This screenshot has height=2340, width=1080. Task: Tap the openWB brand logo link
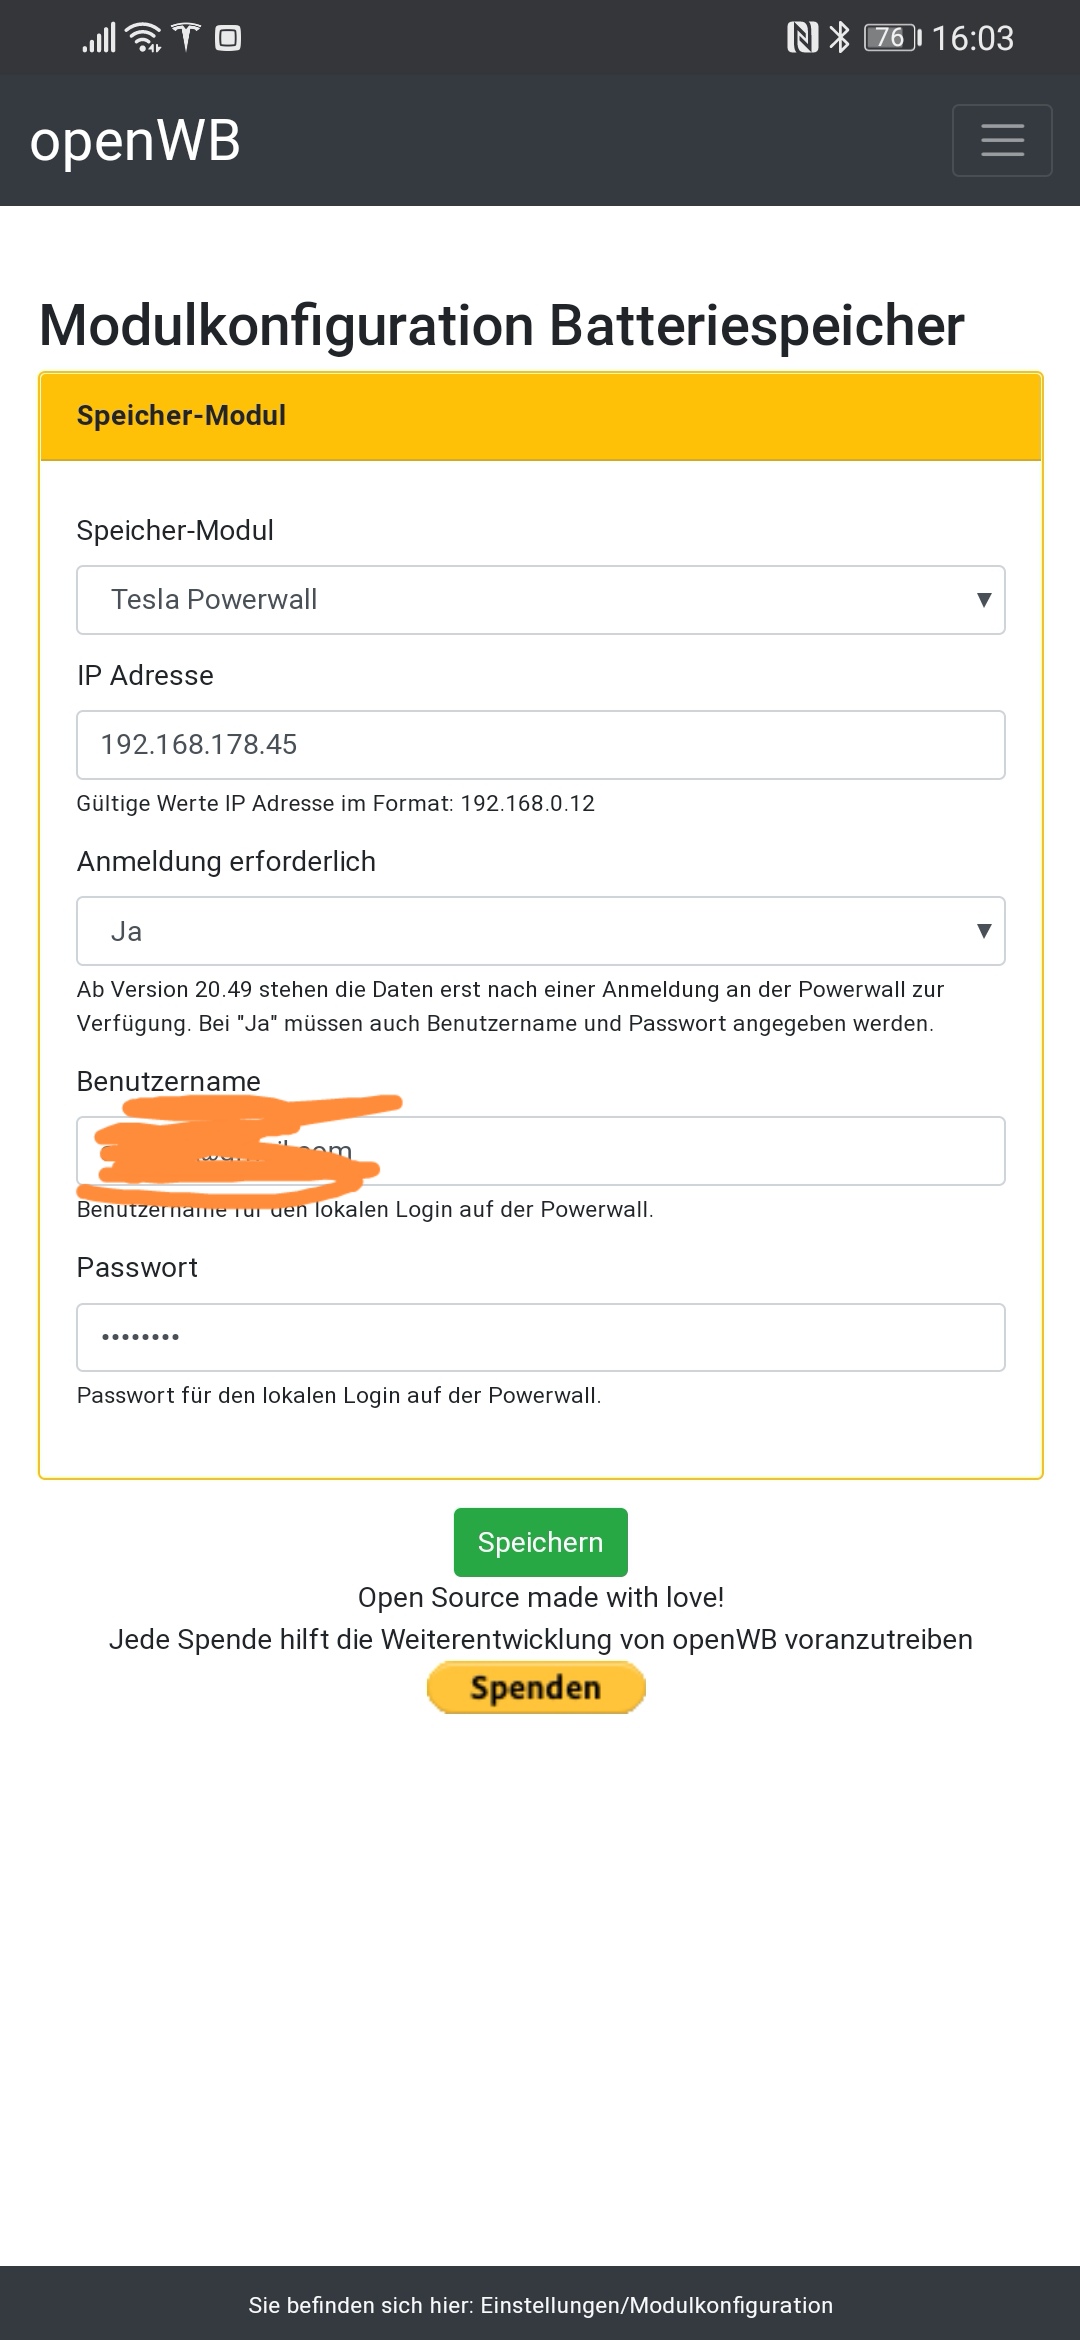click(x=135, y=141)
